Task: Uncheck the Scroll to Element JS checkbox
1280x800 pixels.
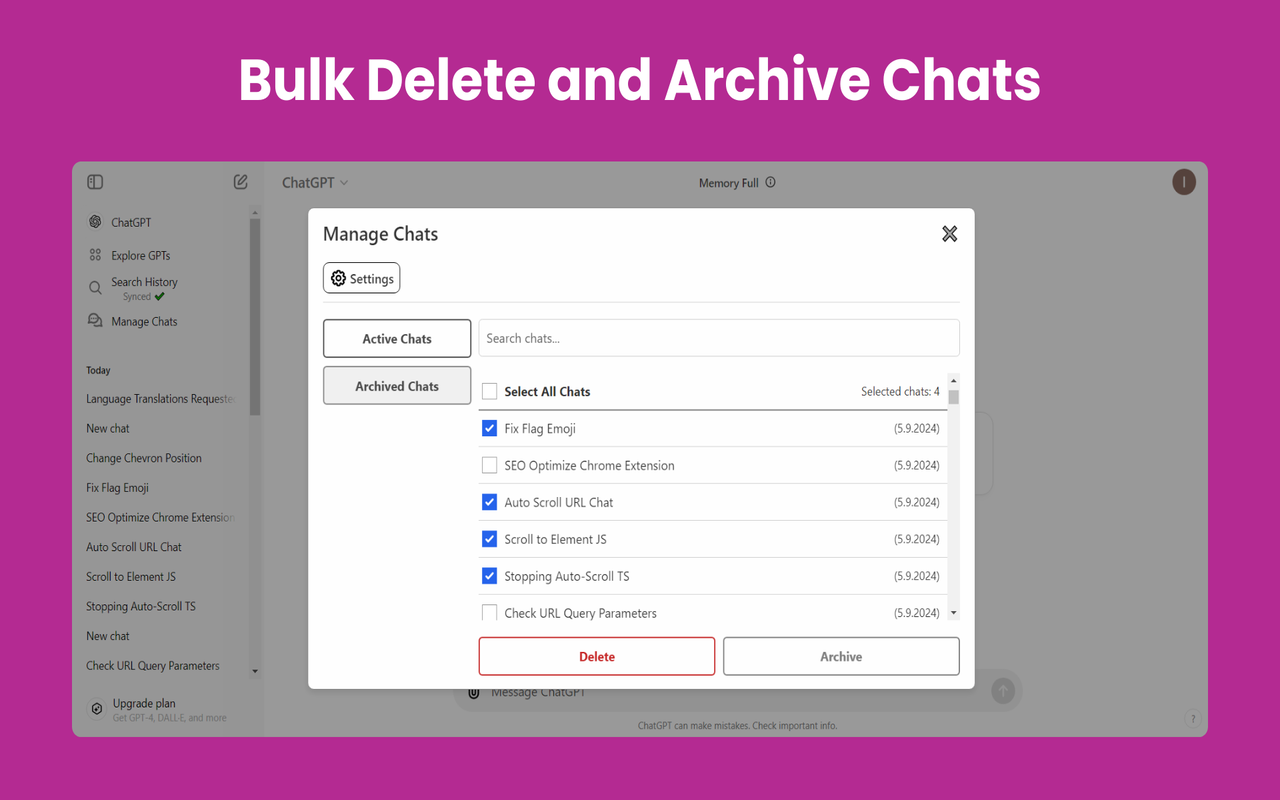Action: [490, 539]
